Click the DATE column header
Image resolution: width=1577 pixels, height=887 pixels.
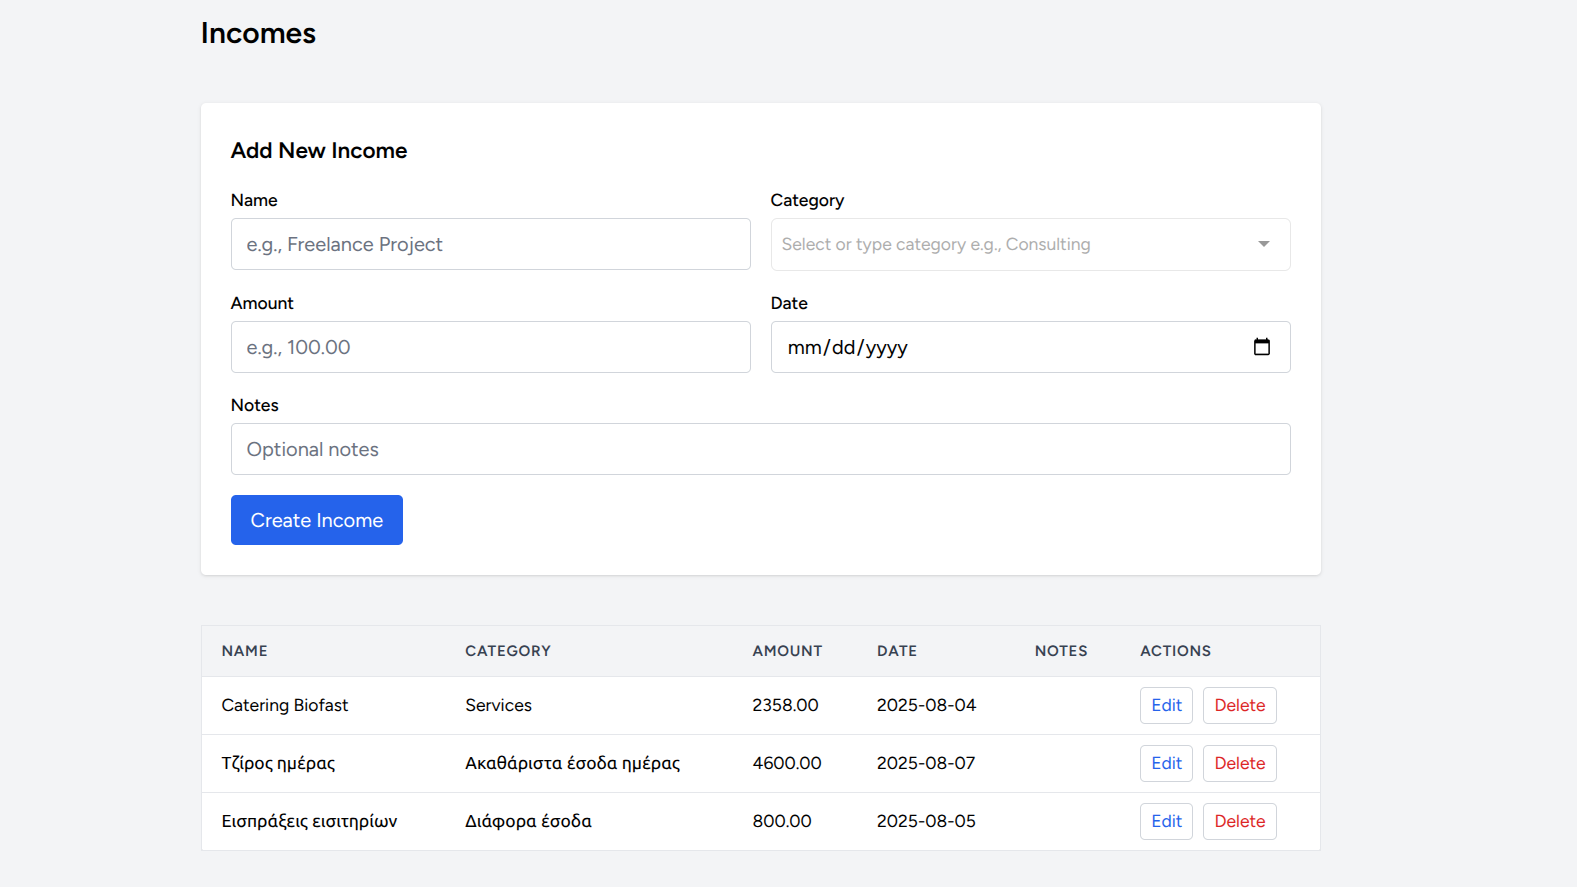click(897, 651)
